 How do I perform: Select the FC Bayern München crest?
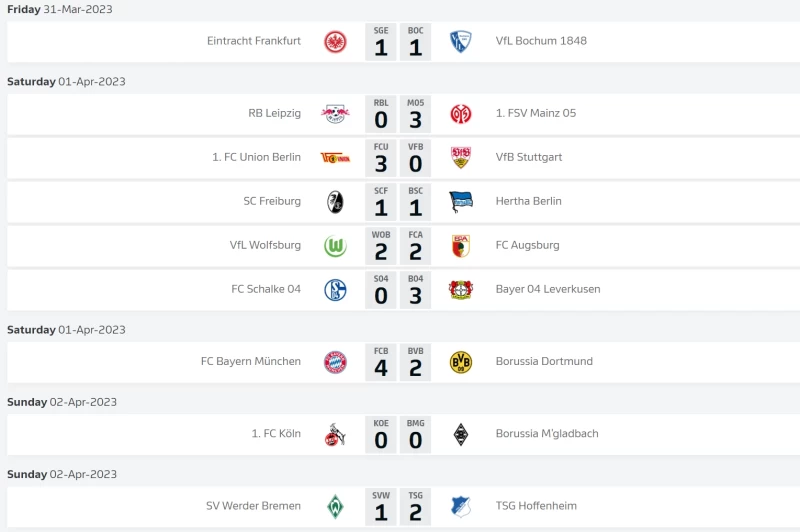coord(335,362)
